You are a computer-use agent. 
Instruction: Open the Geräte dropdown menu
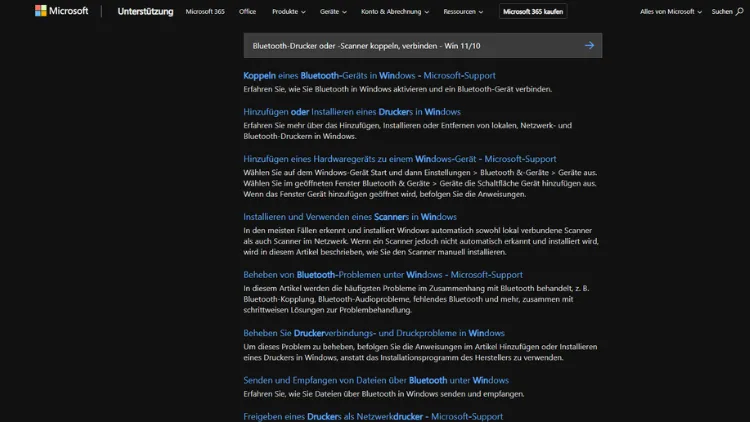tap(333, 12)
